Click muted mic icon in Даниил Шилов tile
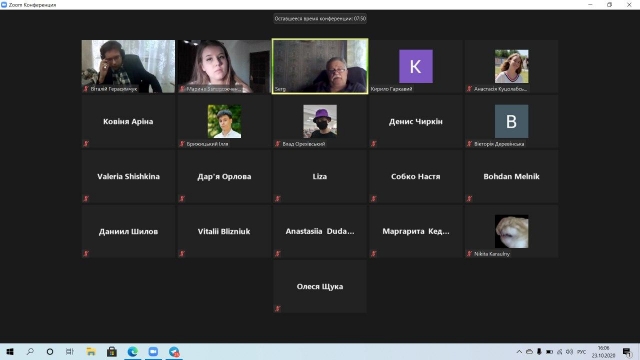Viewport: 640px width, 360px height. point(86,254)
